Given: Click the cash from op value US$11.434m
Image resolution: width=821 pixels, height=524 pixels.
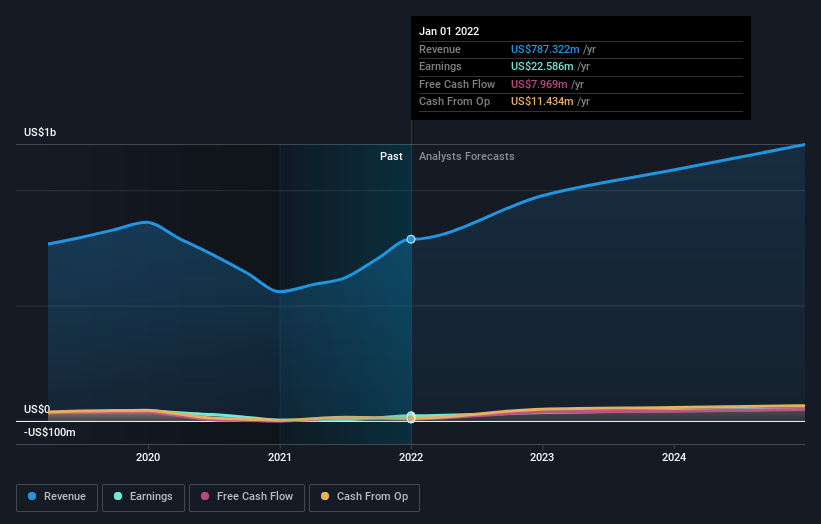Looking at the screenshot, I should tap(542, 102).
